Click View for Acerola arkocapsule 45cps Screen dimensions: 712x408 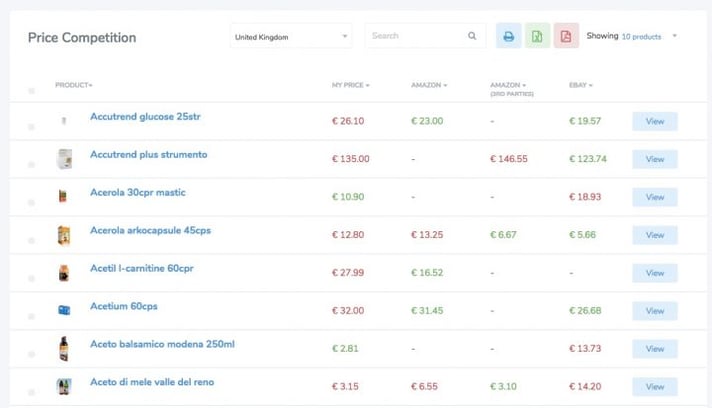point(655,235)
